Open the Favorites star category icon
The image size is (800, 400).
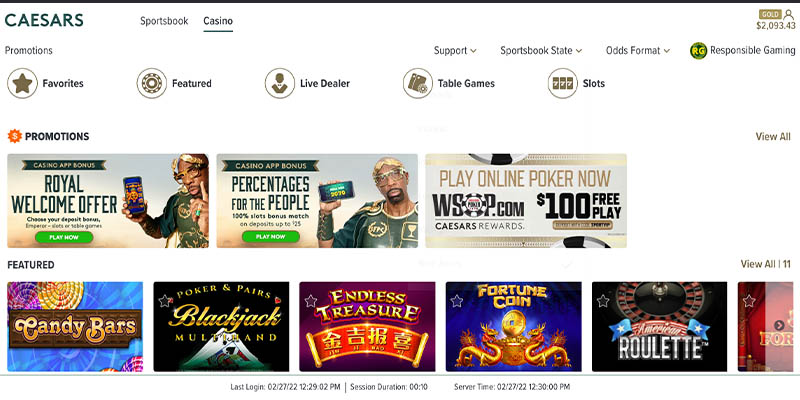point(22,83)
